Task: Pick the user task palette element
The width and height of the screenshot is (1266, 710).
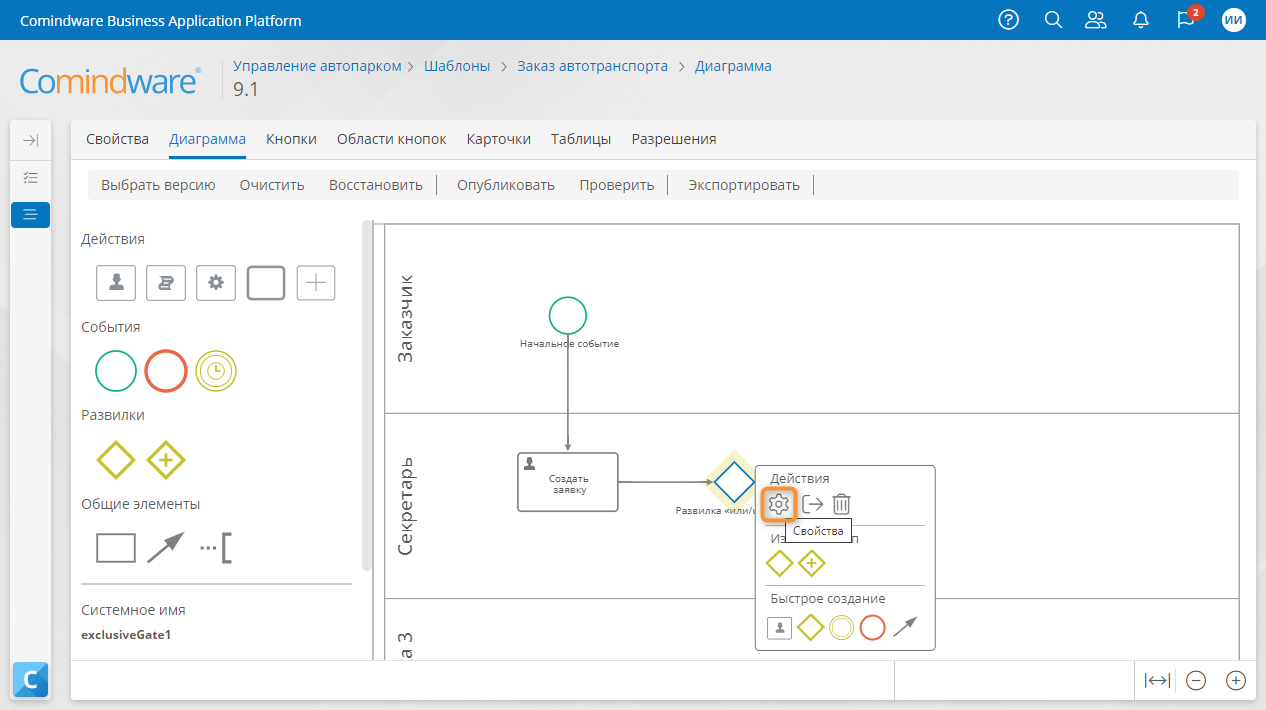Action: click(116, 283)
